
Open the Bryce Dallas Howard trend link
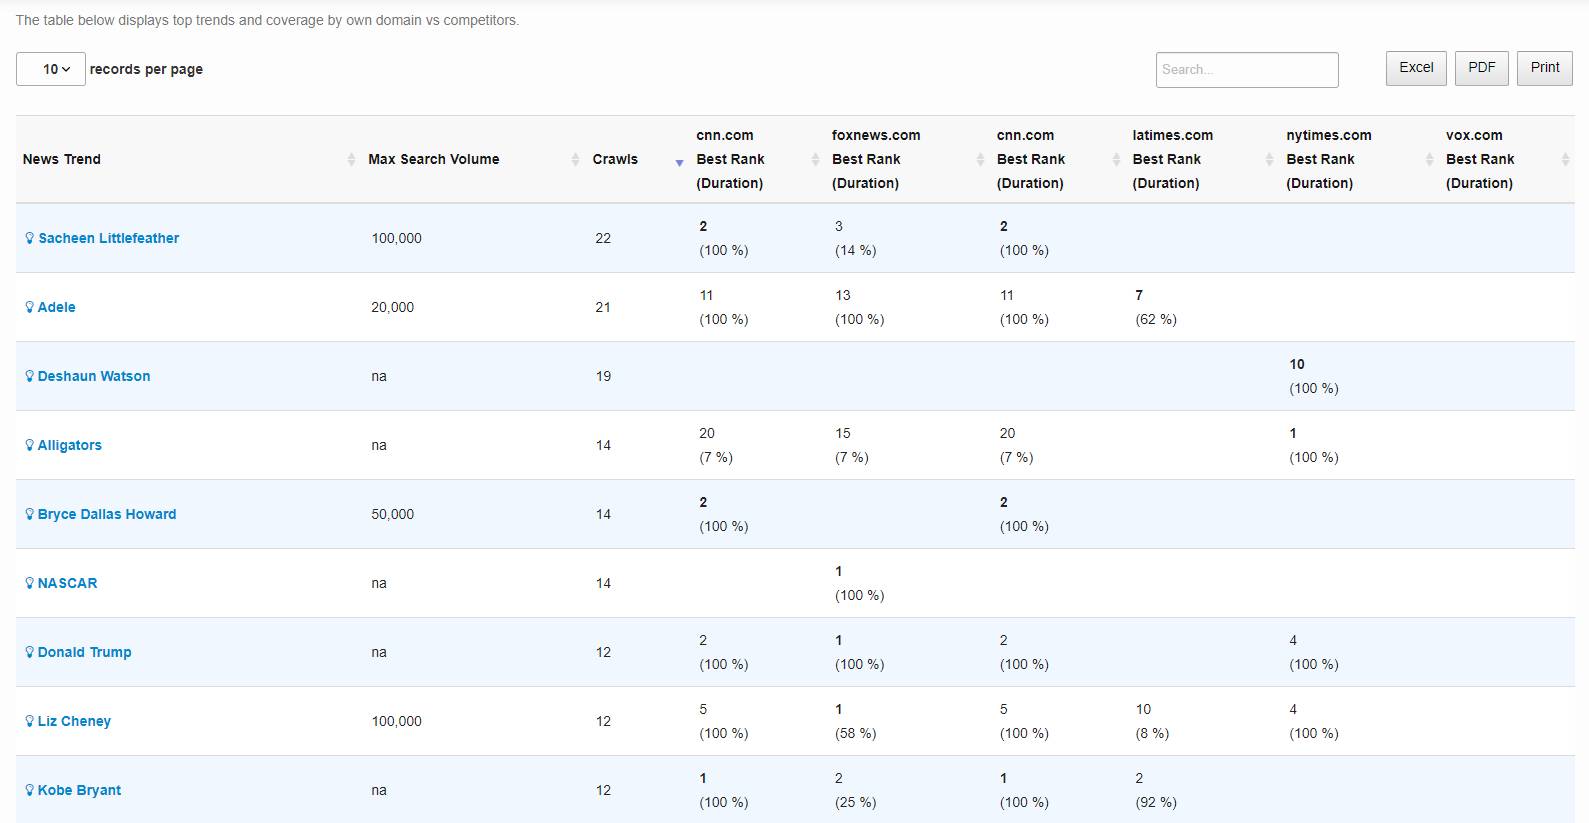[107, 514]
